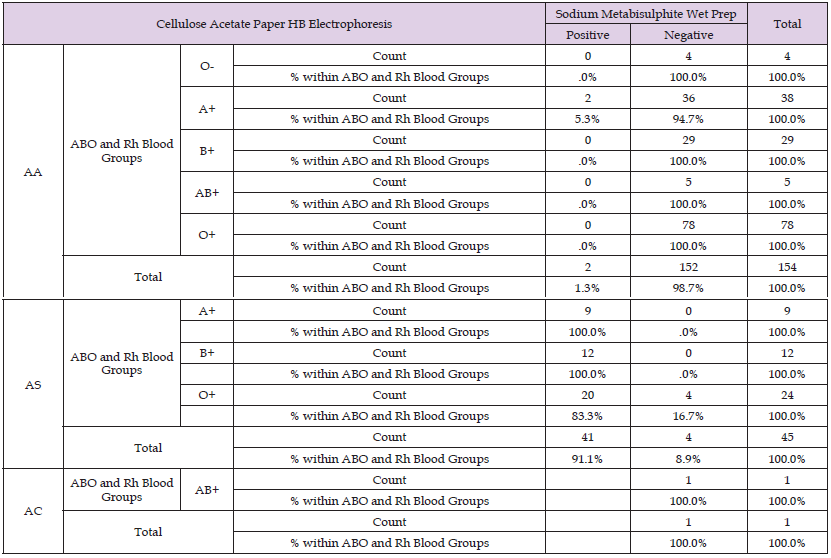The image size is (831, 558).
Task: Click the '41' Positive total count in AS
Action: click(587, 437)
